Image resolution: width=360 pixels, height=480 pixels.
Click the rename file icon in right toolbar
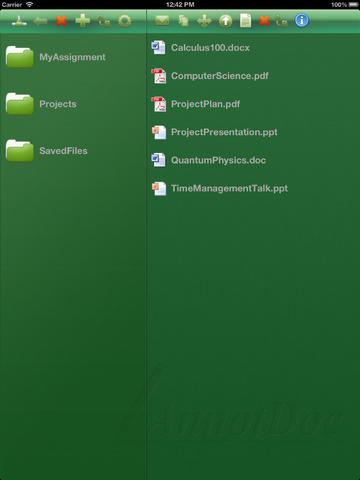point(282,21)
